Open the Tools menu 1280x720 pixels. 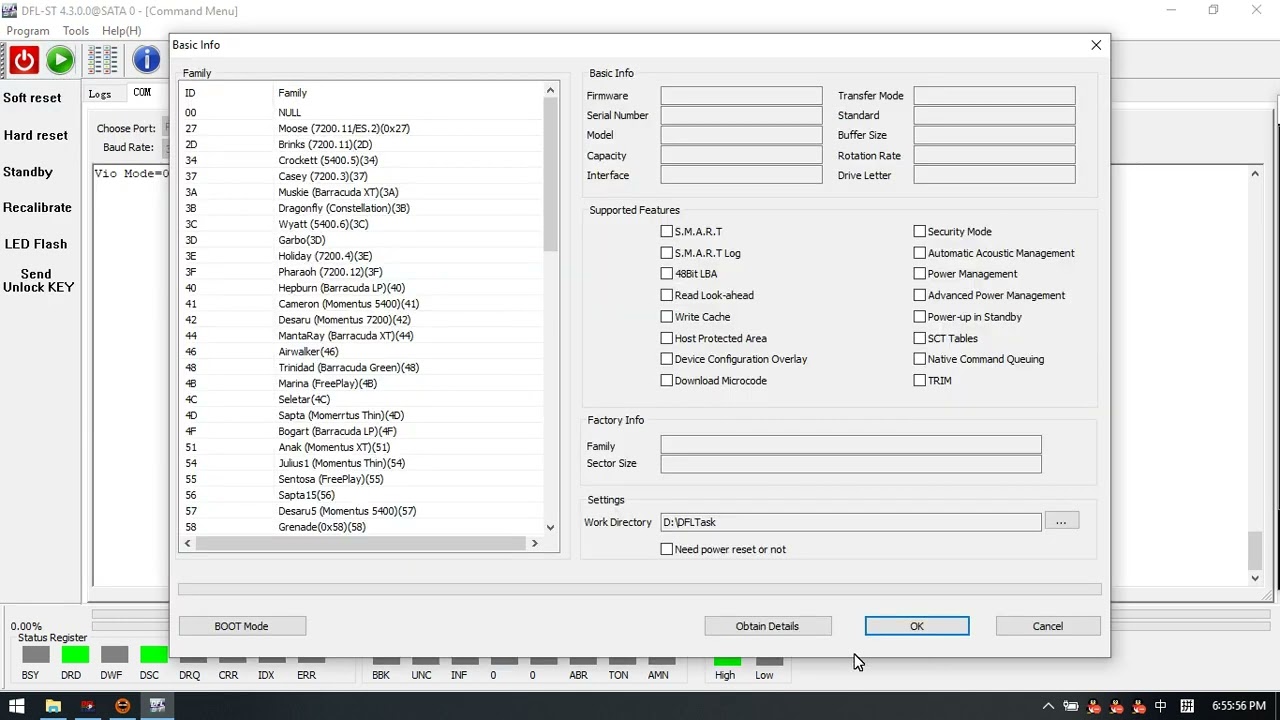tap(76, 31)
